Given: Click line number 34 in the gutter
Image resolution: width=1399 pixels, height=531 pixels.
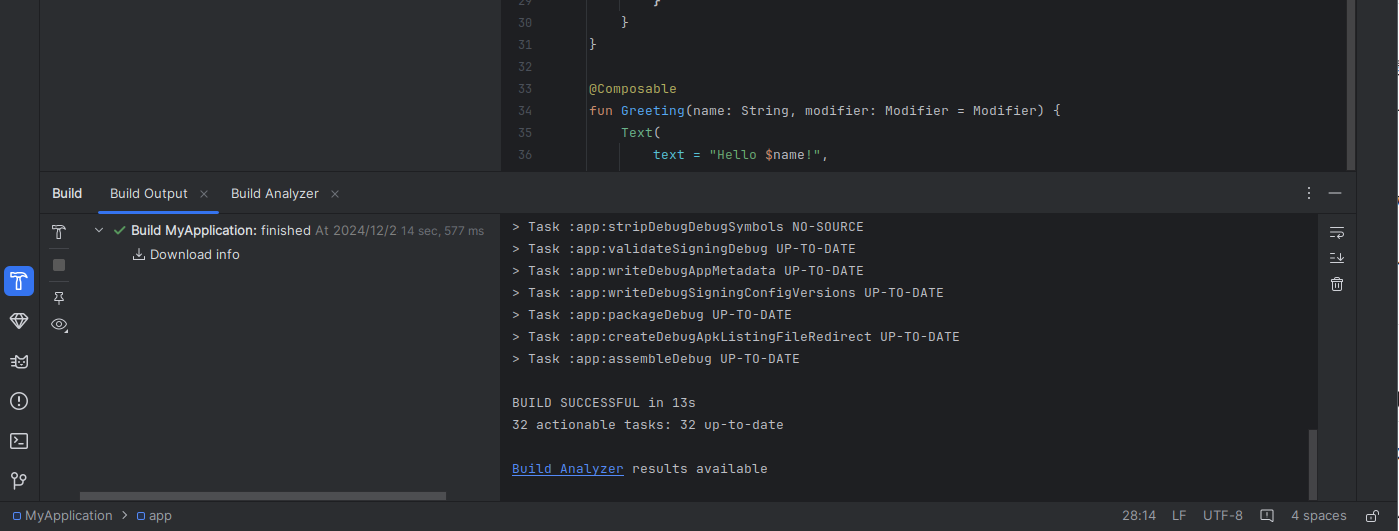Looking at the screenshot, I should 525,111.
